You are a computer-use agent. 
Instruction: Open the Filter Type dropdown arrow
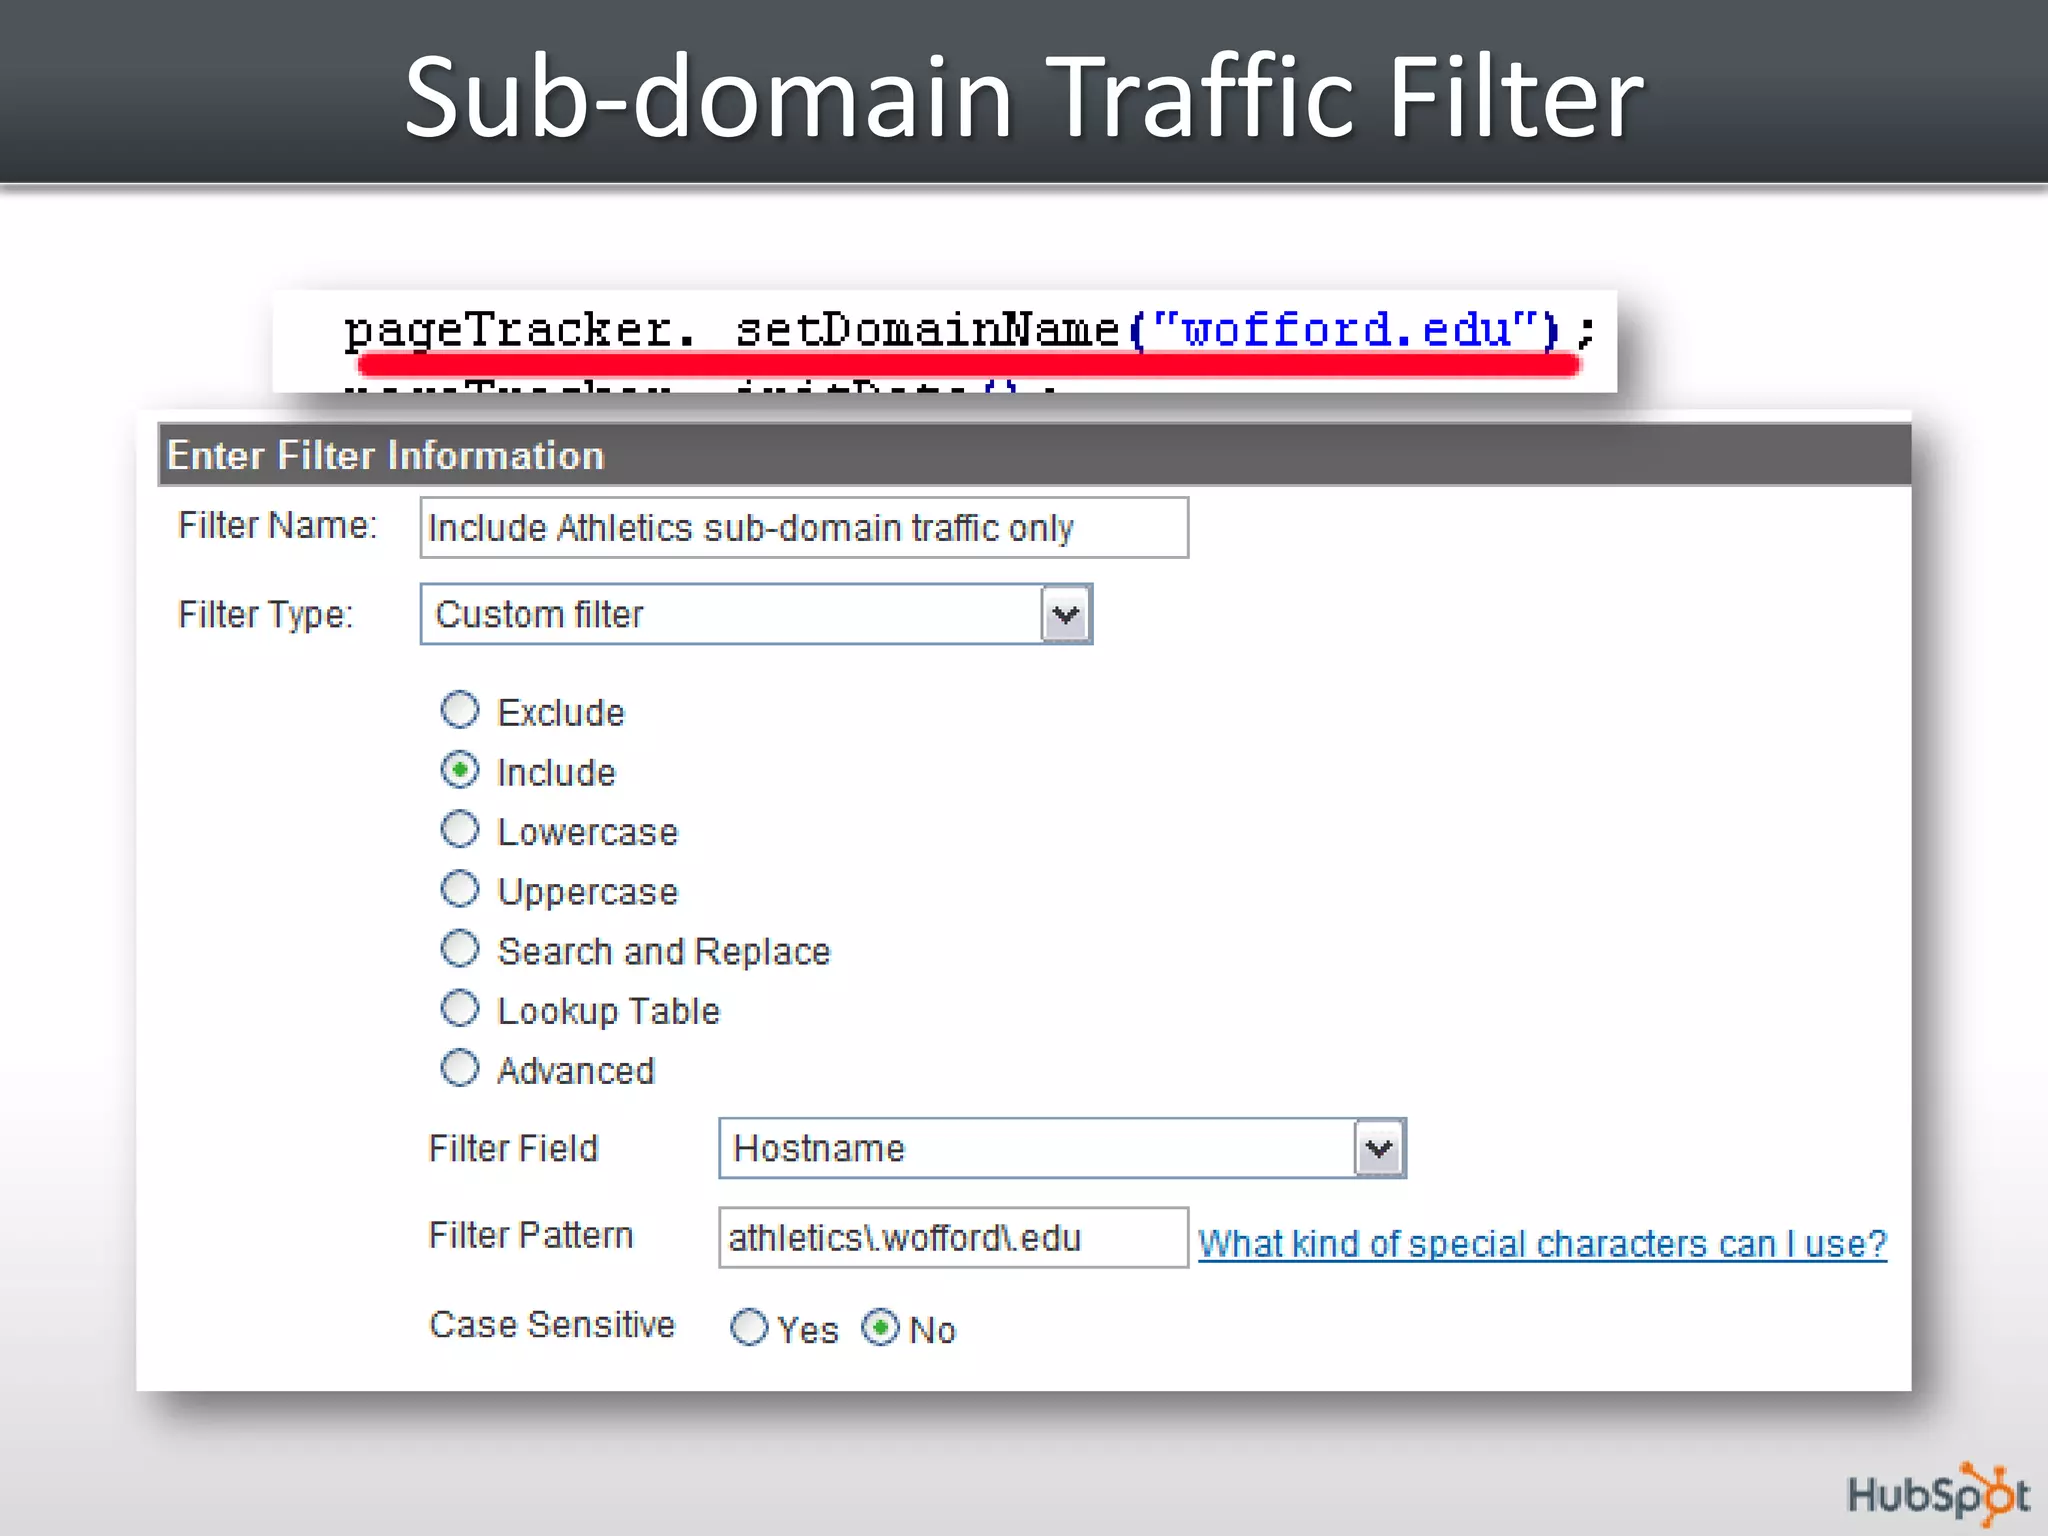point(1066,614)
